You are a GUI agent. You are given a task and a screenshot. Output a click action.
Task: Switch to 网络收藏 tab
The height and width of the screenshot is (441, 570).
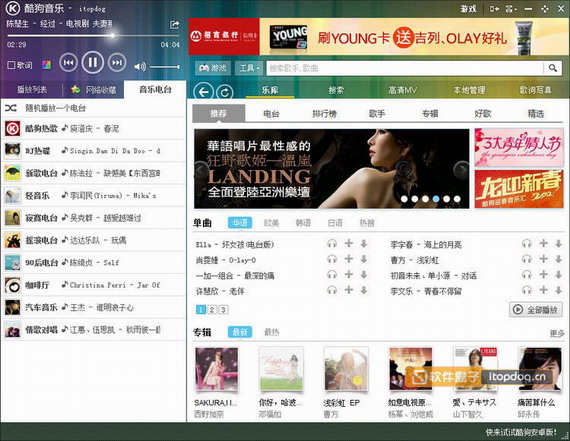[94, 89]
